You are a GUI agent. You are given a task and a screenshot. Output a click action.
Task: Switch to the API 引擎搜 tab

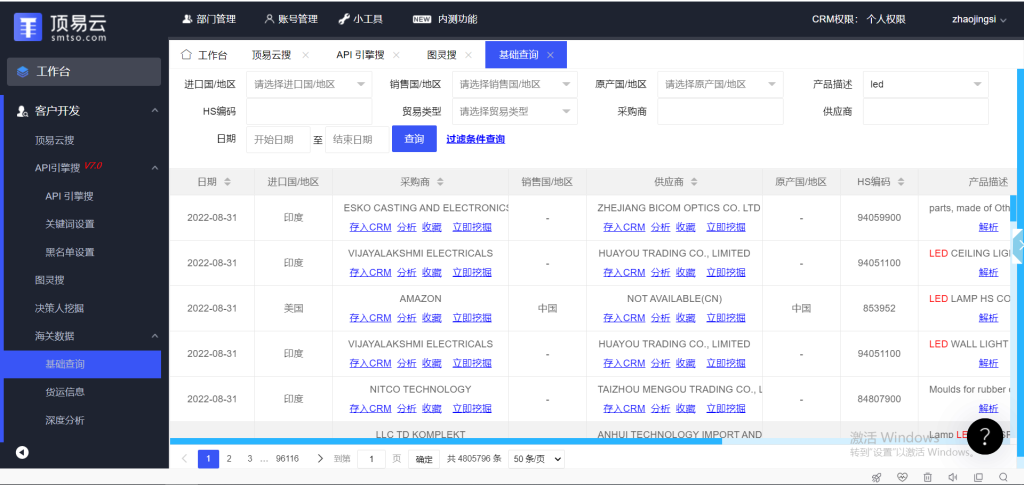tap(361, 55)
